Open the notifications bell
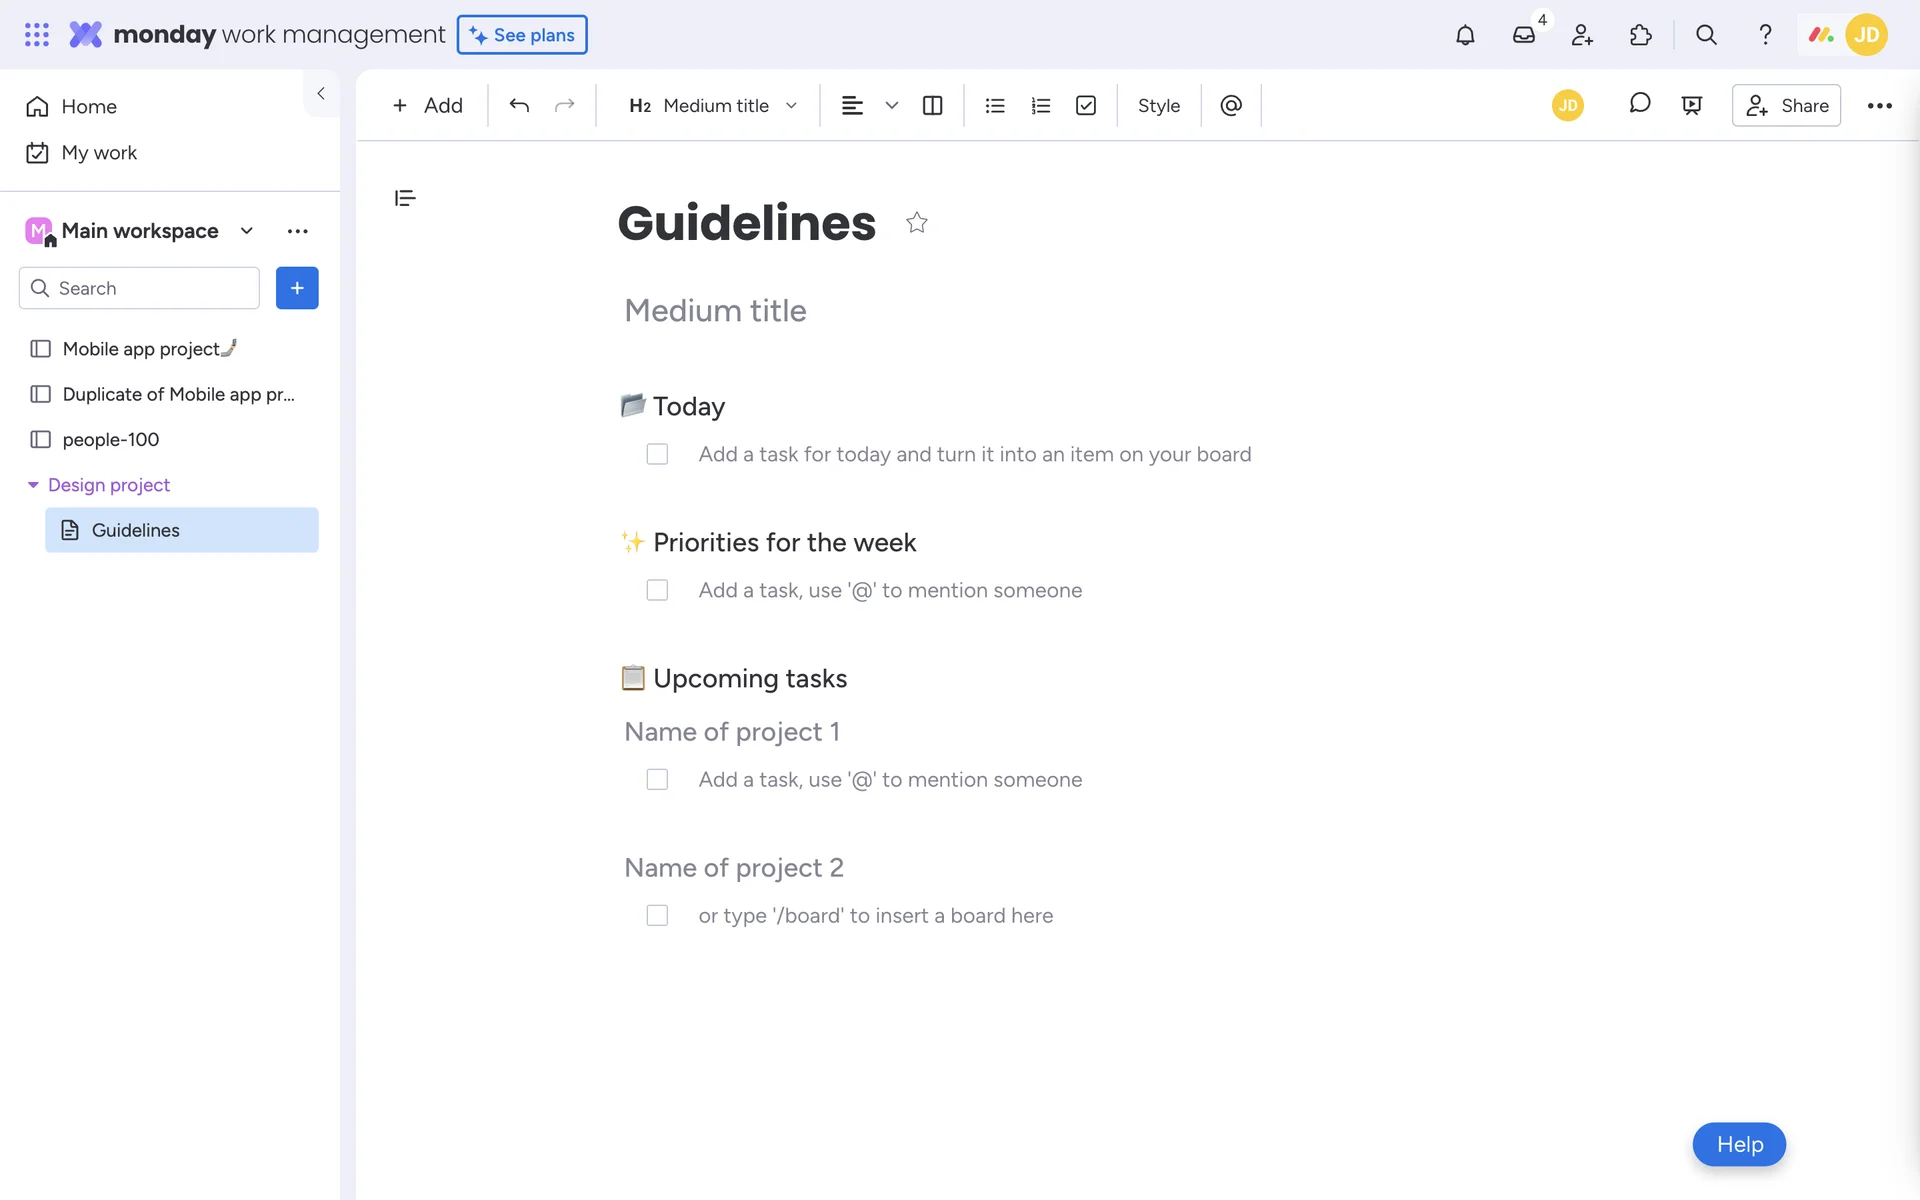The image size is (1920, 1200). [x=1465, y=35]
